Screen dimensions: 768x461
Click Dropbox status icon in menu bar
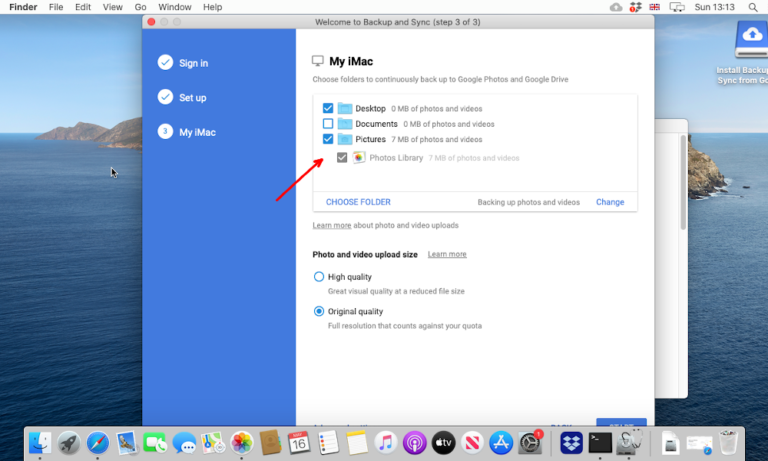tap(635, 7)
